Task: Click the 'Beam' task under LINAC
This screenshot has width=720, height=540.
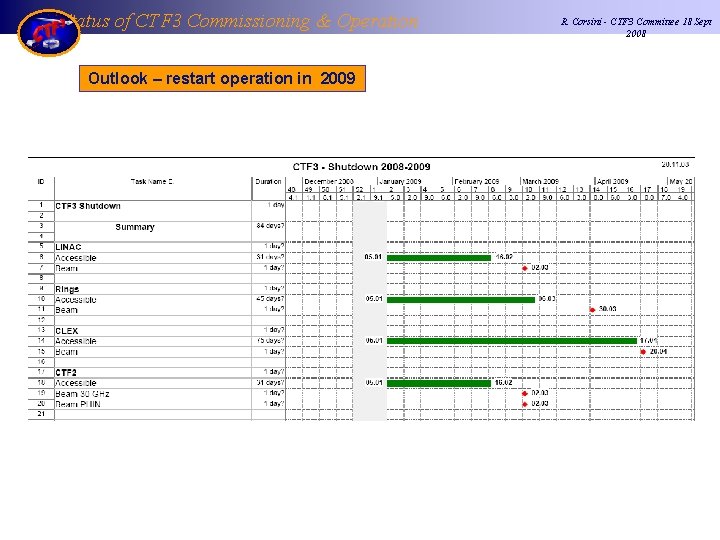Action: [x=66, y=268]
